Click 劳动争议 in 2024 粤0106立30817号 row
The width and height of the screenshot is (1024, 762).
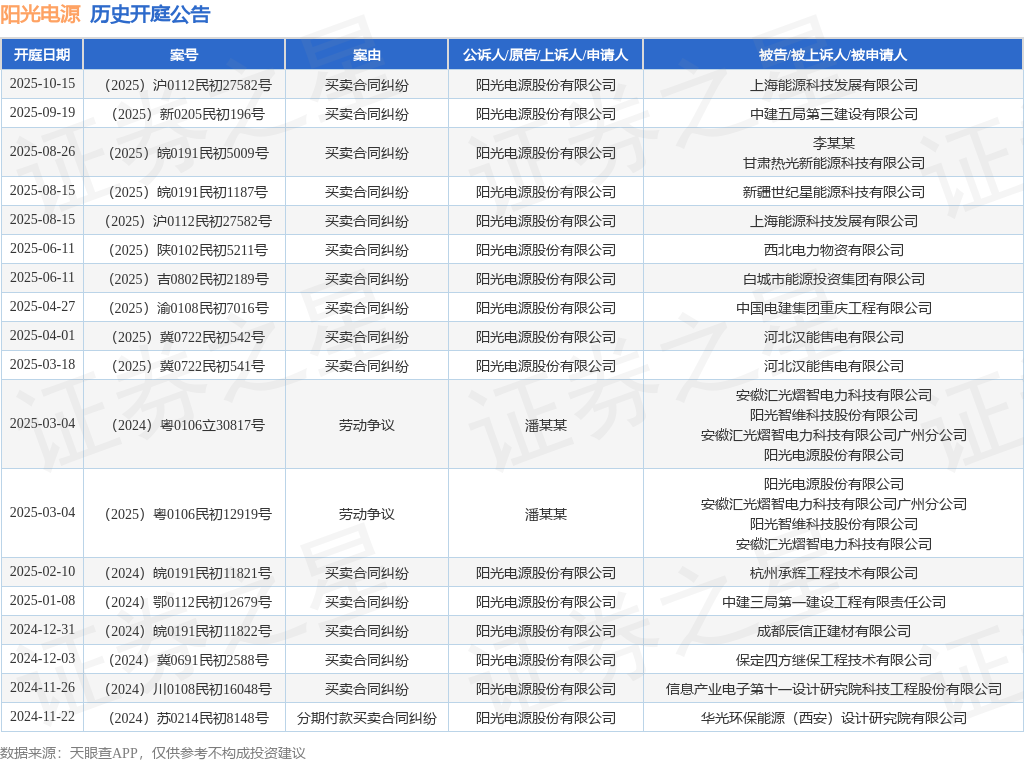[x=366, y=425]
